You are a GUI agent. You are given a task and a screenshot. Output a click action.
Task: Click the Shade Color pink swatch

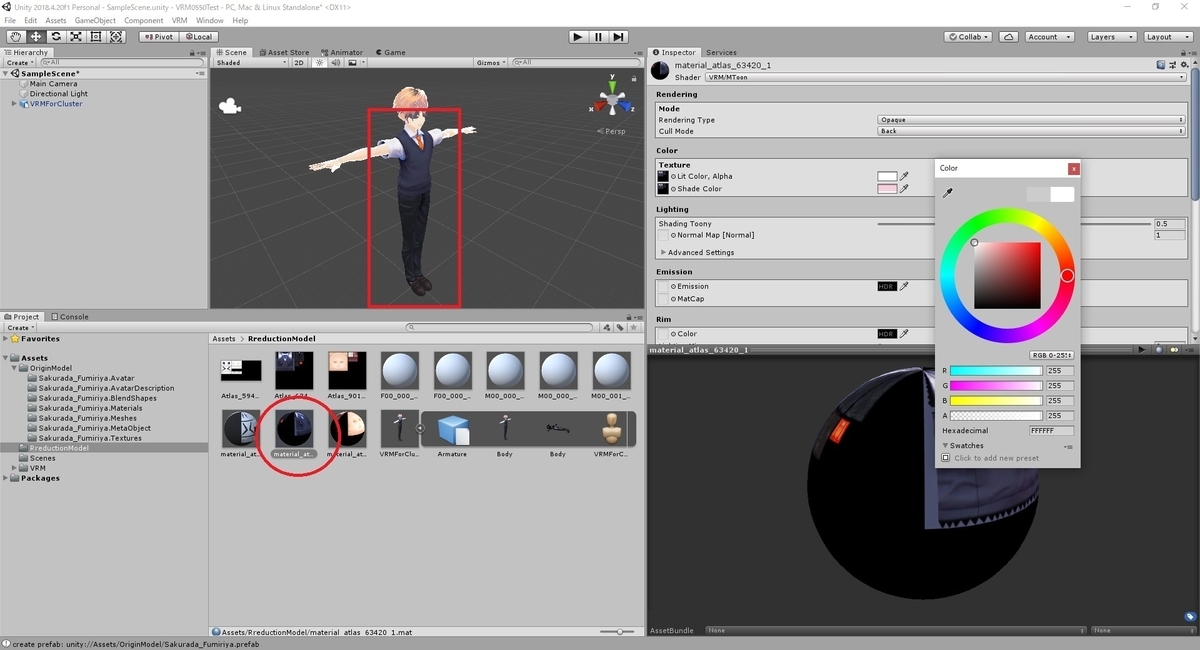coord(887,188)
